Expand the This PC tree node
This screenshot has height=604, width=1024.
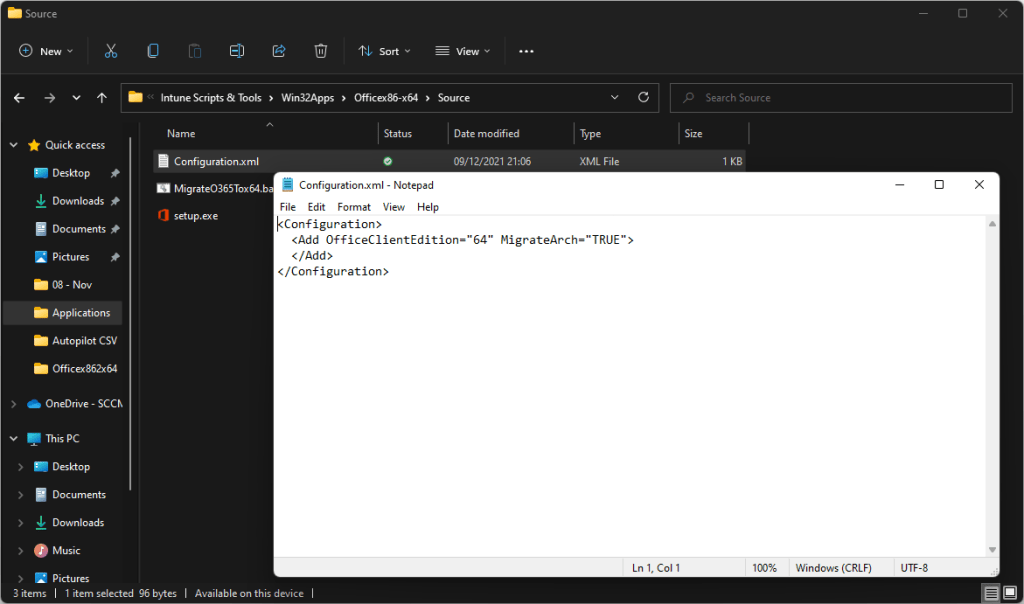click(x=13, y=438)
